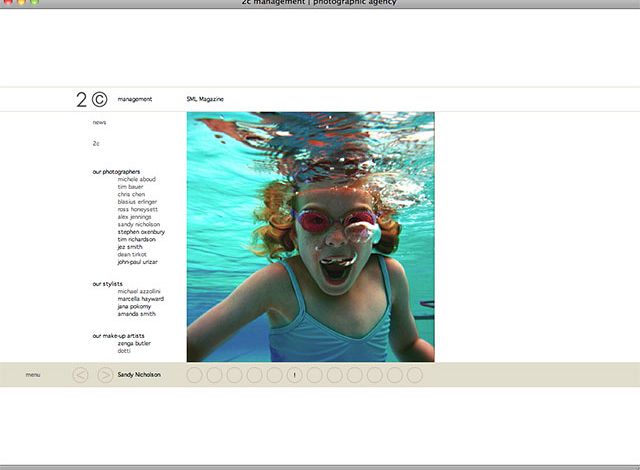
Task: View Sandy Nicholson in photographers list
Action: pyautogui.click(x=138, y=224)
